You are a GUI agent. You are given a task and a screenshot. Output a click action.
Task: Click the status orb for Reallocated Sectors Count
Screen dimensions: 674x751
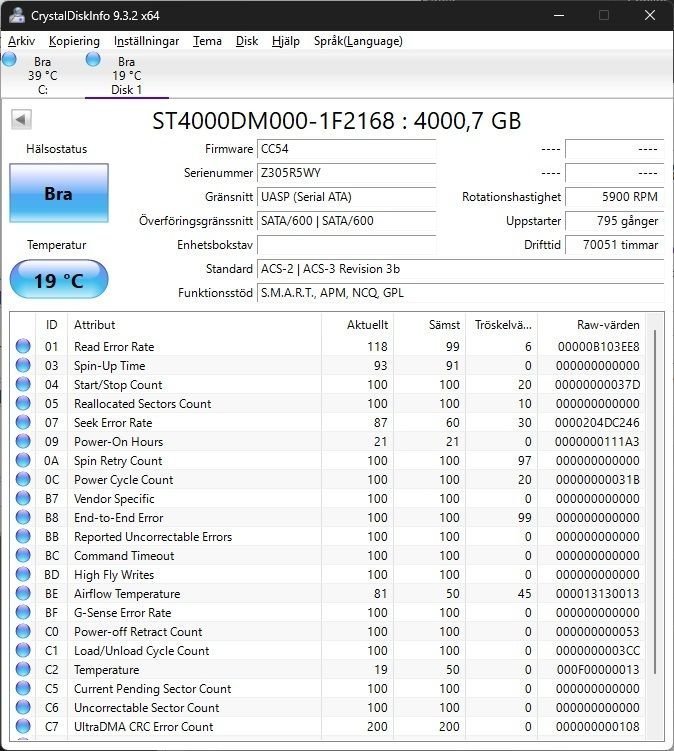[23, 404]
